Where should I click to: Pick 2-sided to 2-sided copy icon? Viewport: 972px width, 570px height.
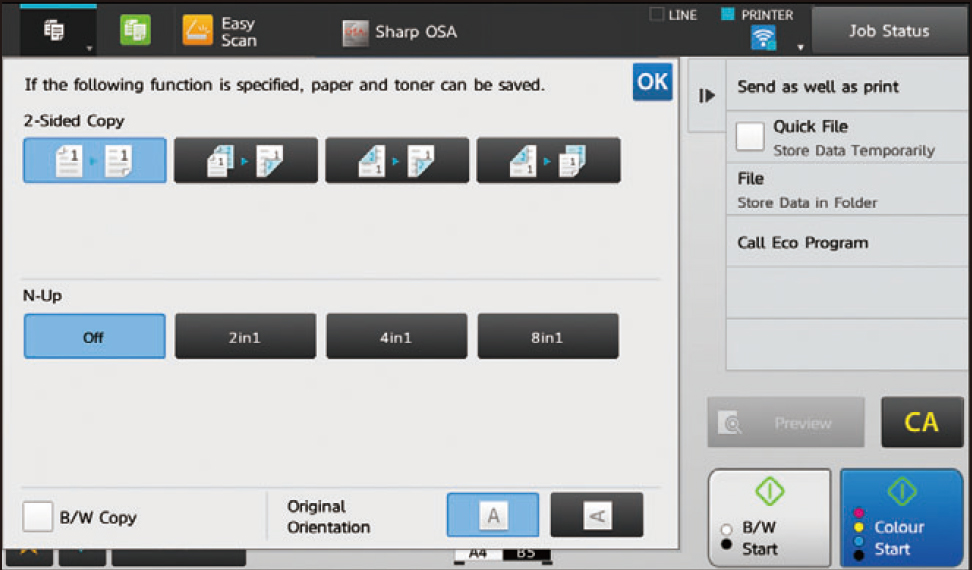coord(397,160)
